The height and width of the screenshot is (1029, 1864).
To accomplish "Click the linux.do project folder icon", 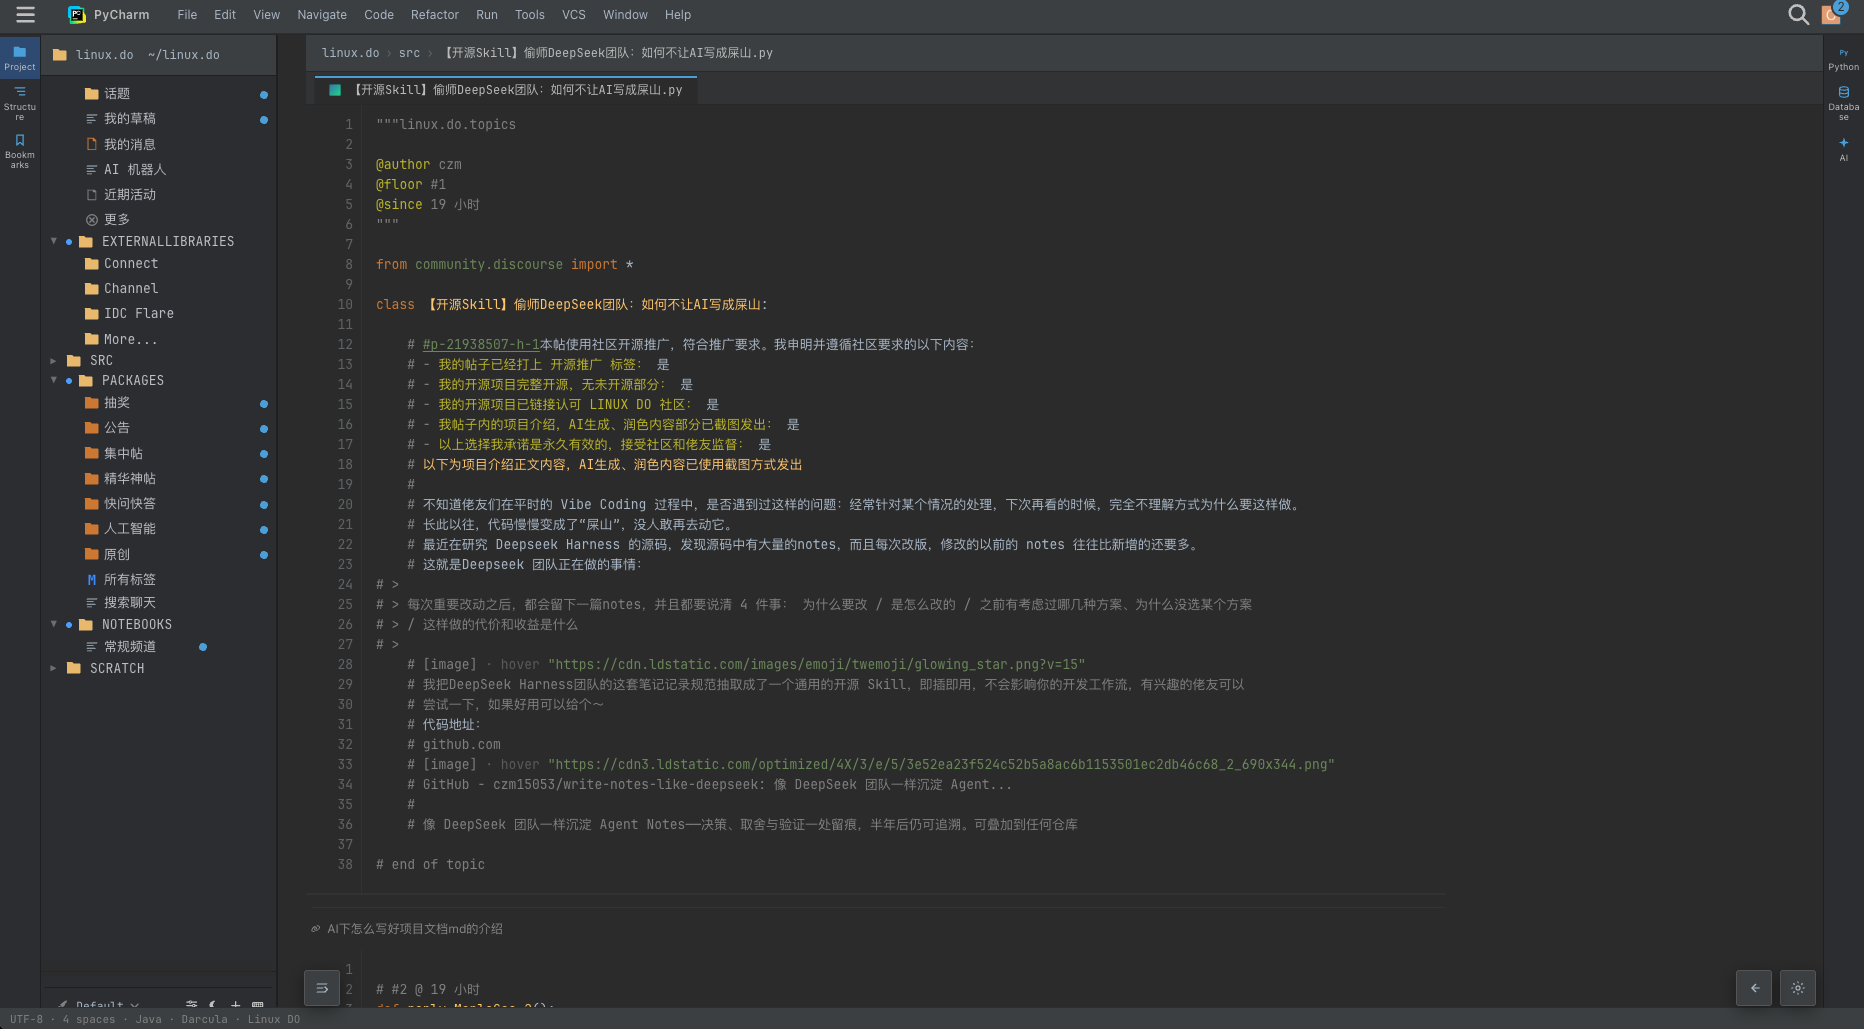I will click(x=60, y=55).
